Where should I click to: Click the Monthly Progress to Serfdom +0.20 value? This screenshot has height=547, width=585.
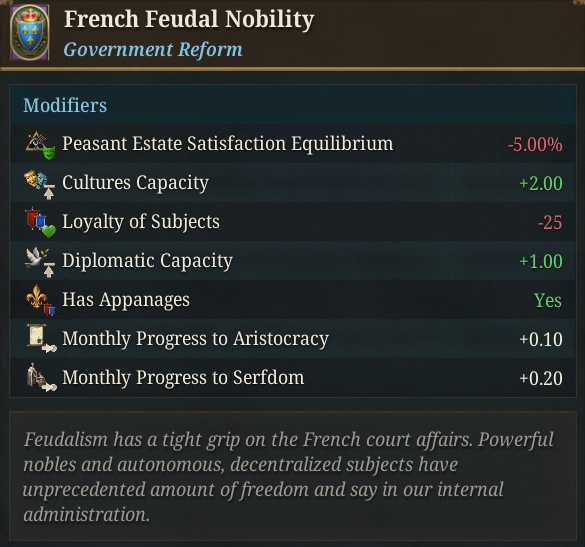541,378
